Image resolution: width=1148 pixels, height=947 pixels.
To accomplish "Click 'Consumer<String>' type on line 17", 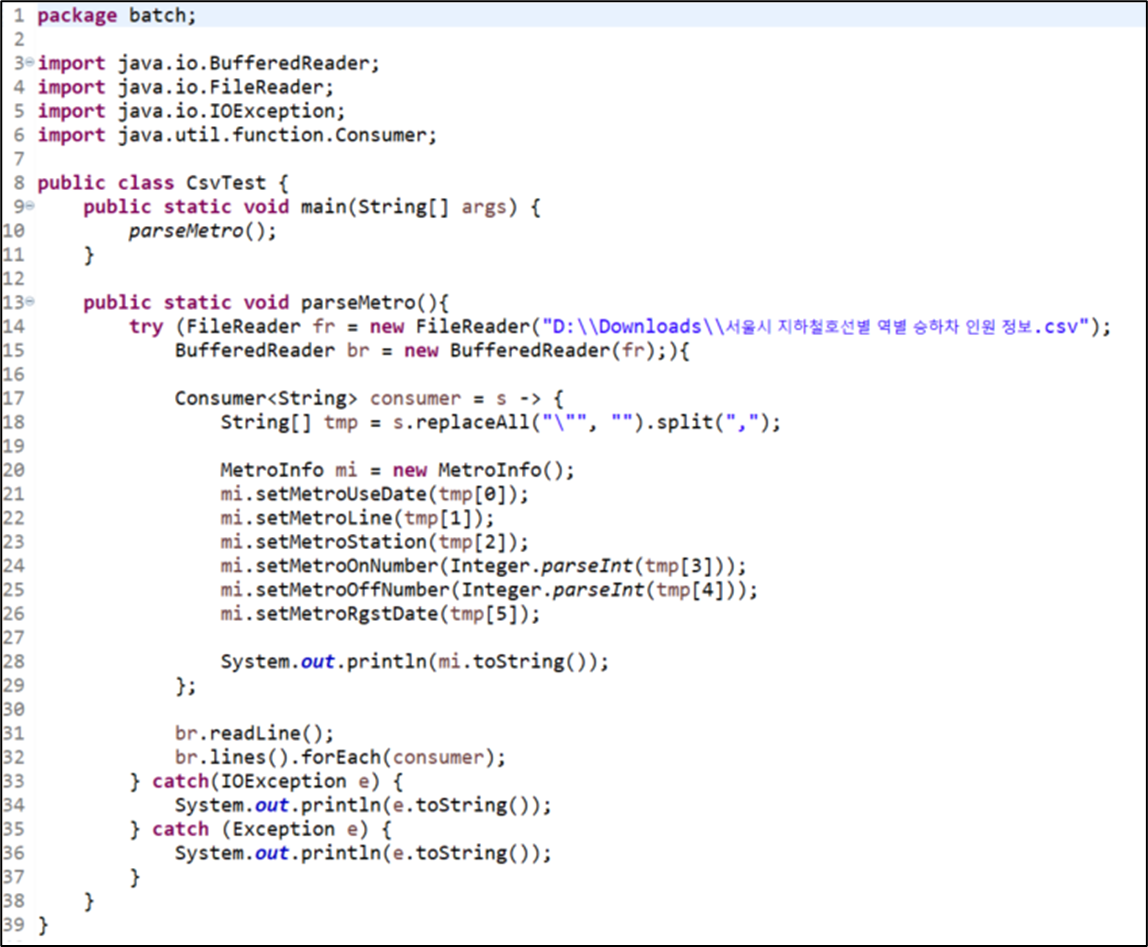I will click(266, 398).
